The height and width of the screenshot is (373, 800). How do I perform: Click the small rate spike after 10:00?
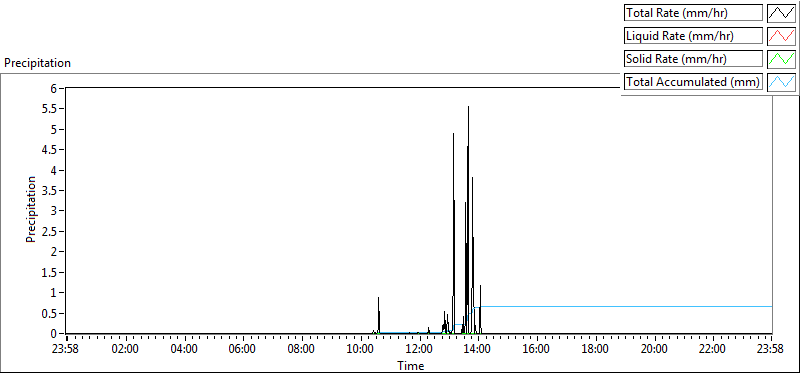(x=379, y=314)
